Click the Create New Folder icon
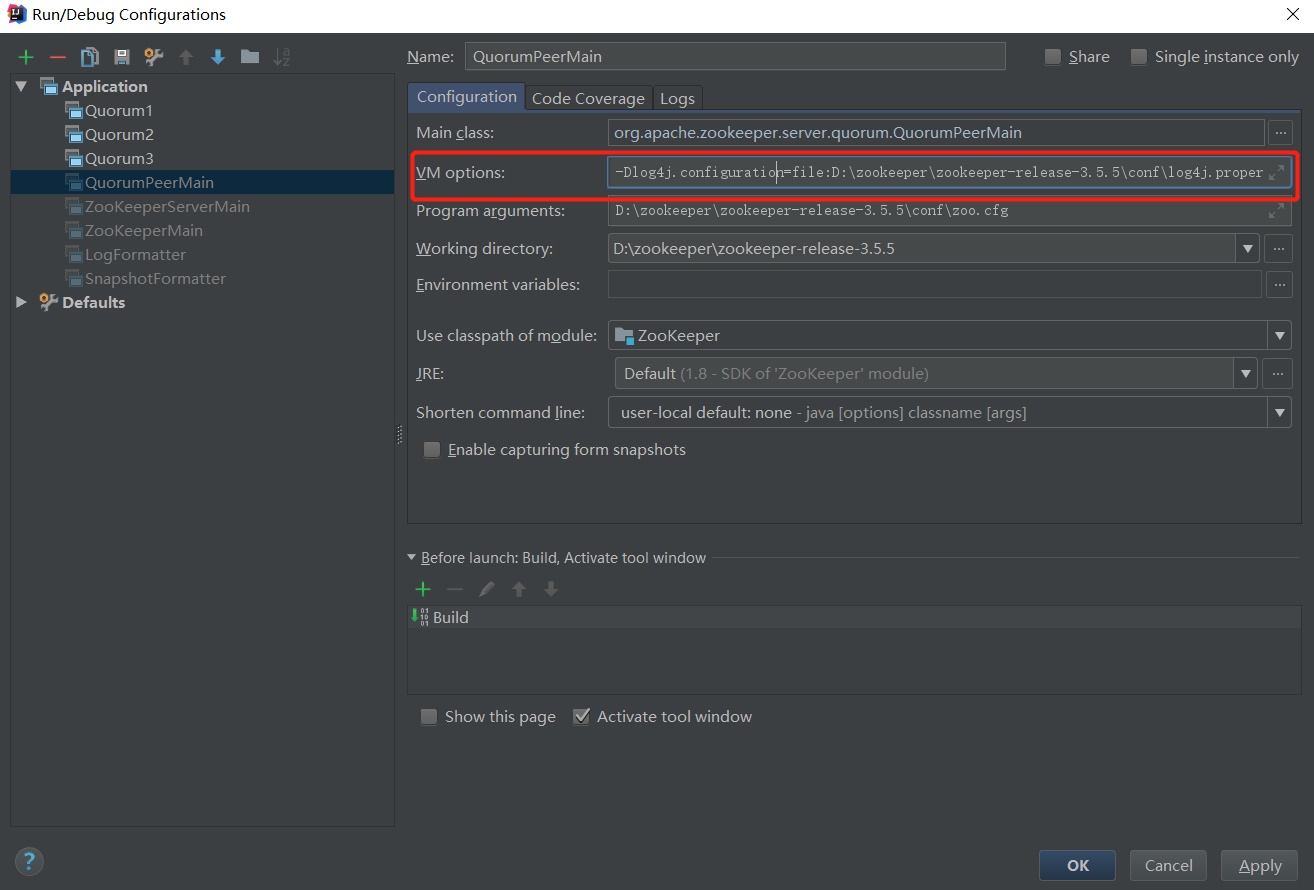 [x=250, y=57]
